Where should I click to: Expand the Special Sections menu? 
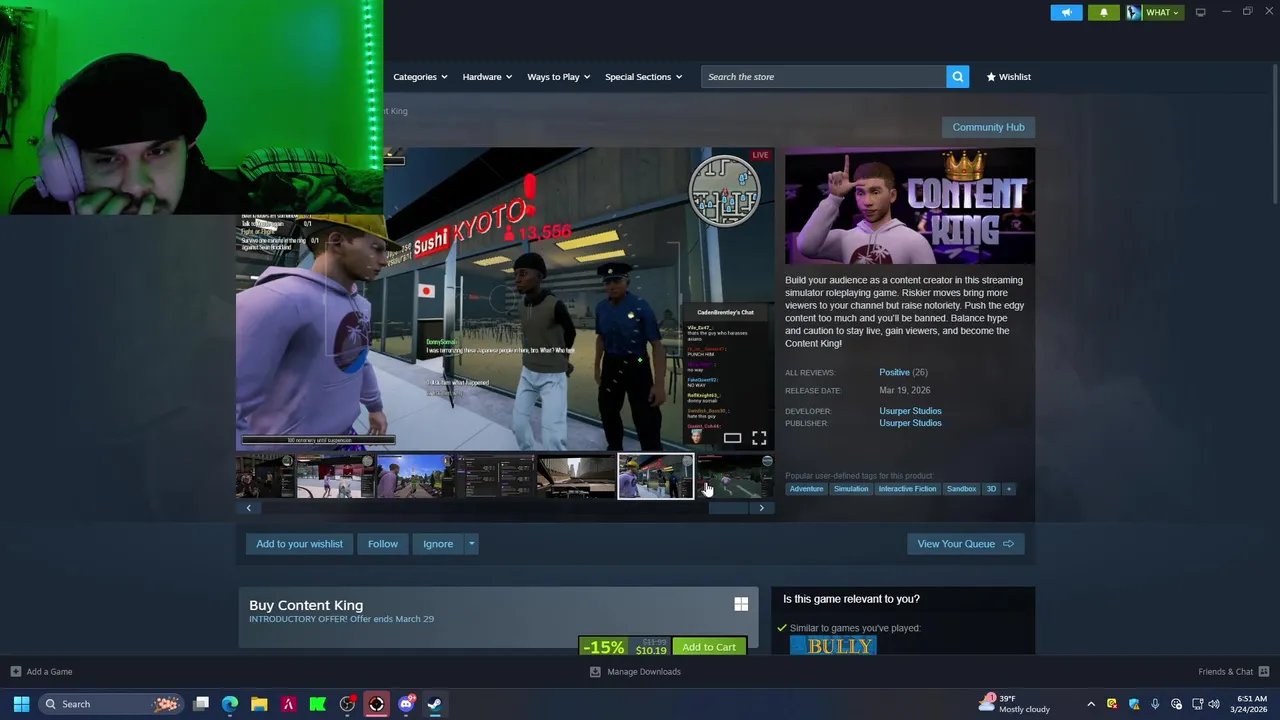643,77
